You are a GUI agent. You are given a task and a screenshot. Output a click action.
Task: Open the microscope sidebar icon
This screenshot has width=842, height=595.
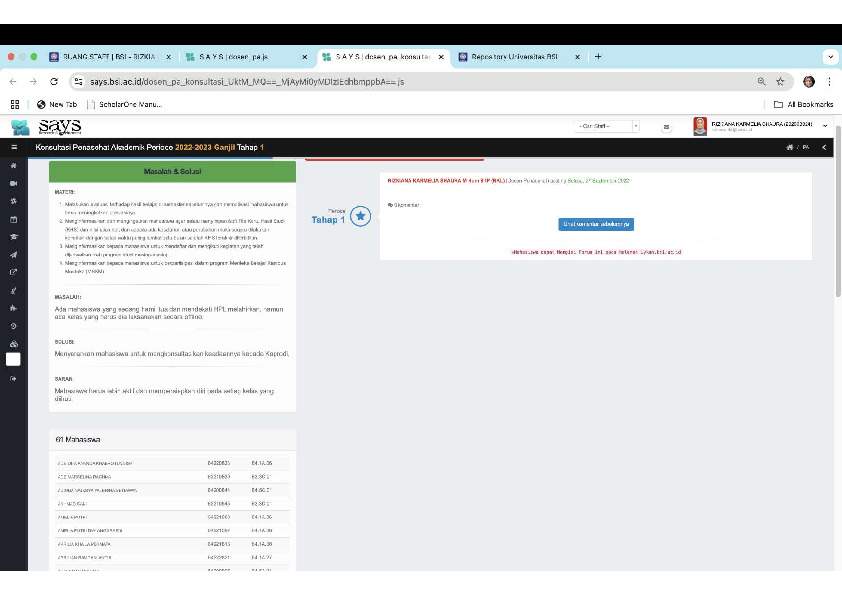coord(13,291)
